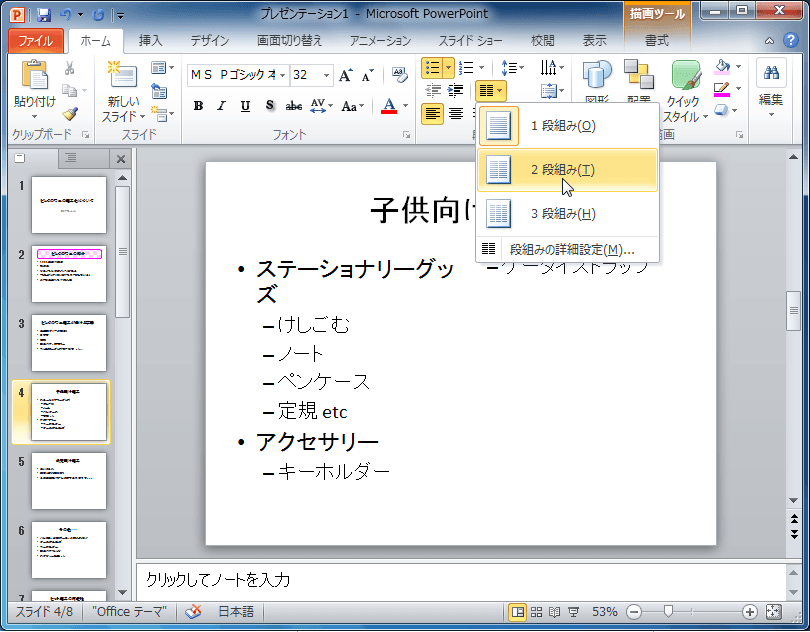Click the Arrange objects icon
Viewport: 810px width, 632px height.
pyautogui.click(x=639, y=73)
